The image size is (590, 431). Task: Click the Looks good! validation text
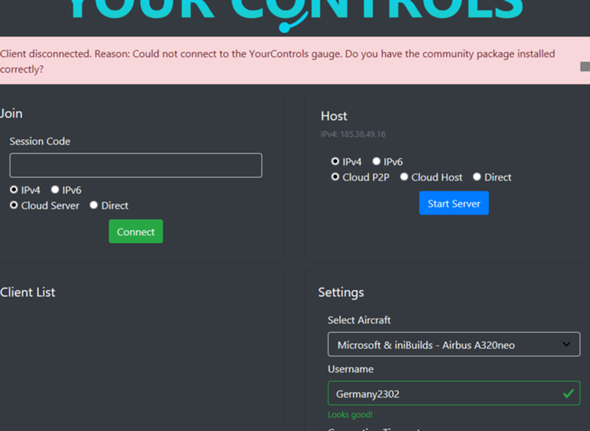tap(350, 415)
